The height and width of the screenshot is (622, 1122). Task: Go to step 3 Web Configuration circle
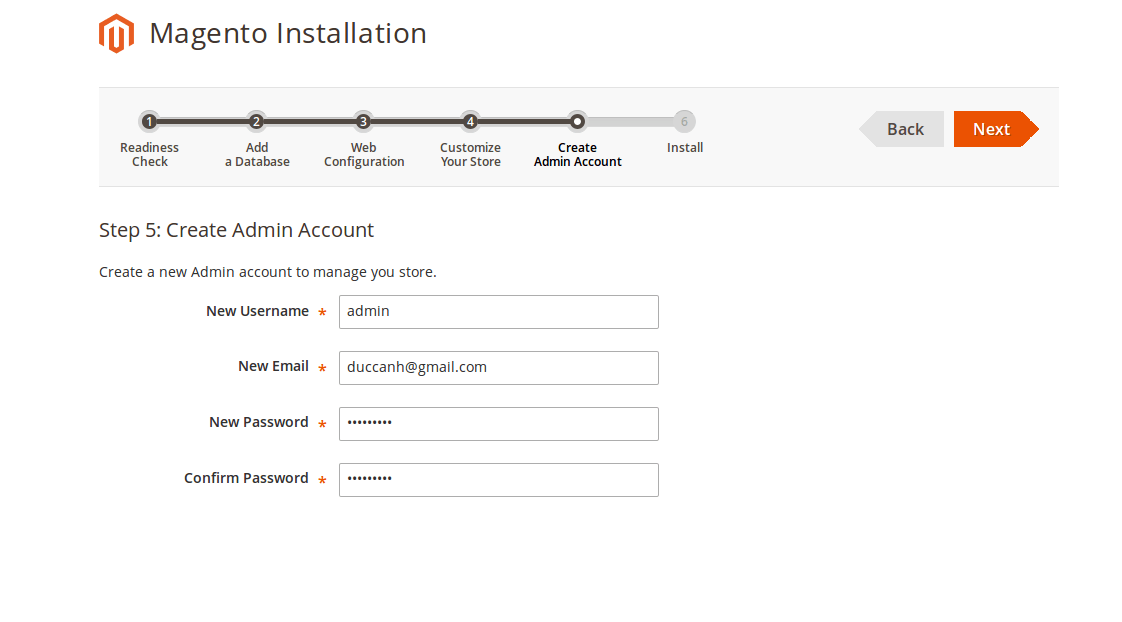[x=363, y=122]
